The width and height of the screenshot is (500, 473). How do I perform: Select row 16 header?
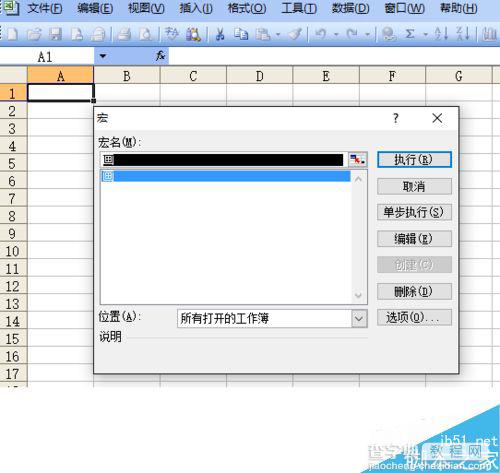coord(13,356)
